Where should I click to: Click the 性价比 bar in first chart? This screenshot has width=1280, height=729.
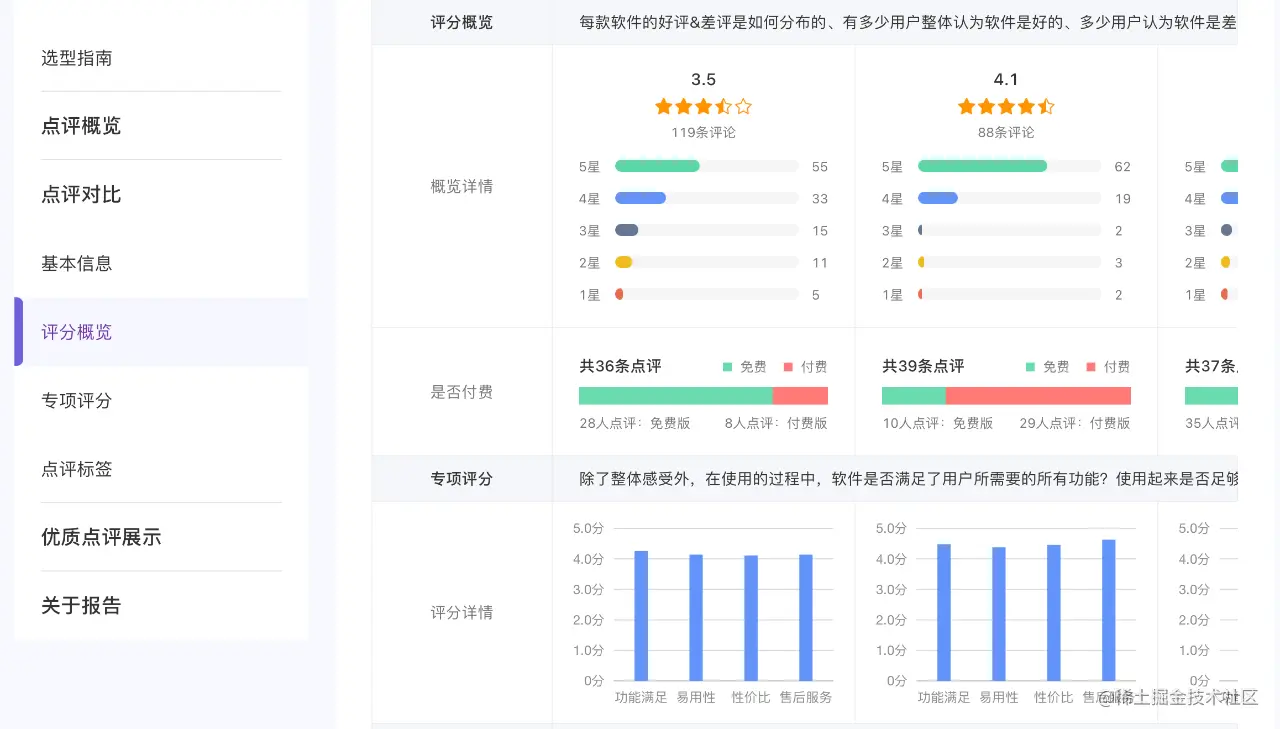pyautogui.click(x=751, y=618)
